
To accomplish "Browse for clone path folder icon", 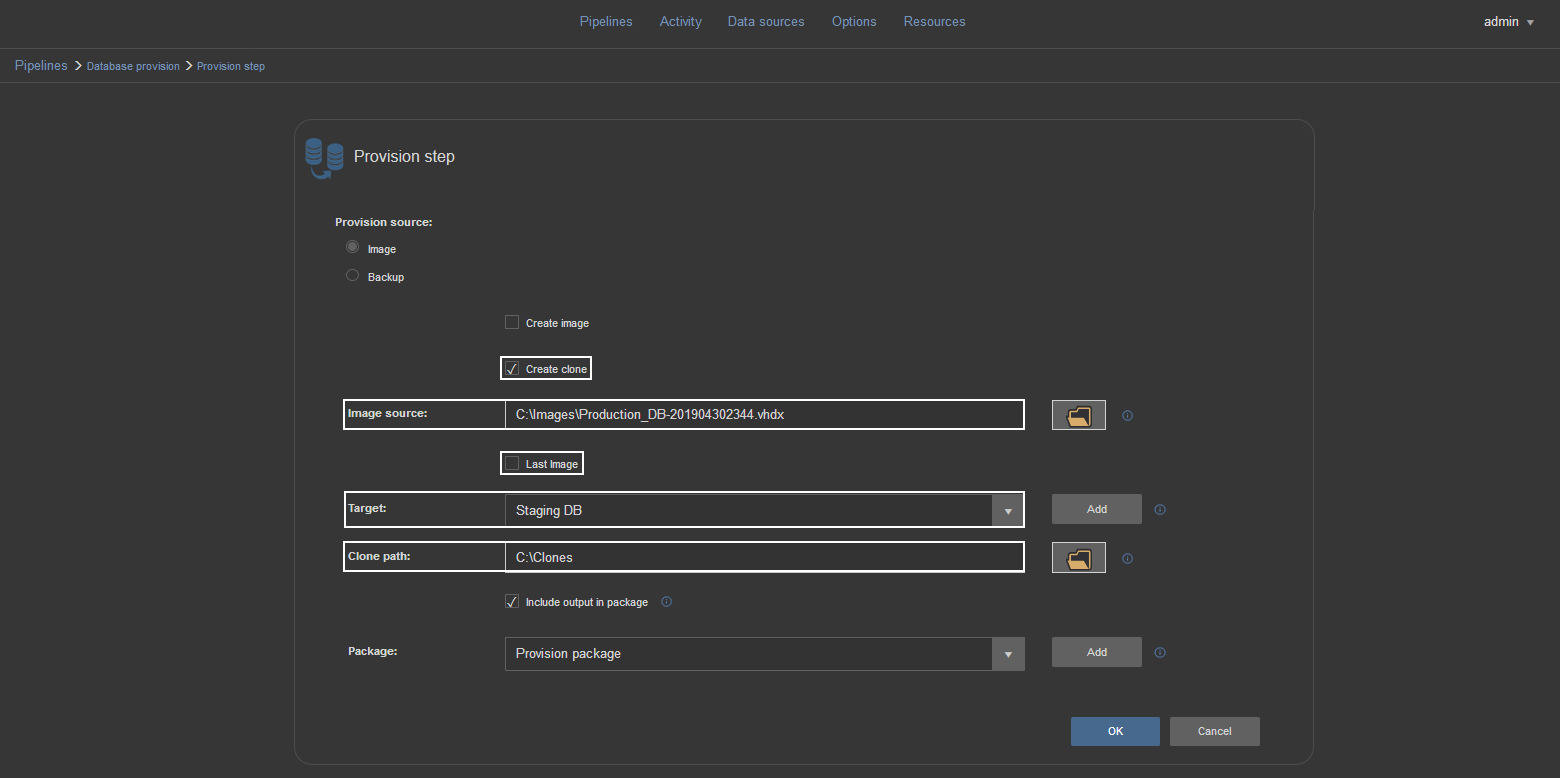I will [1078, 557].
